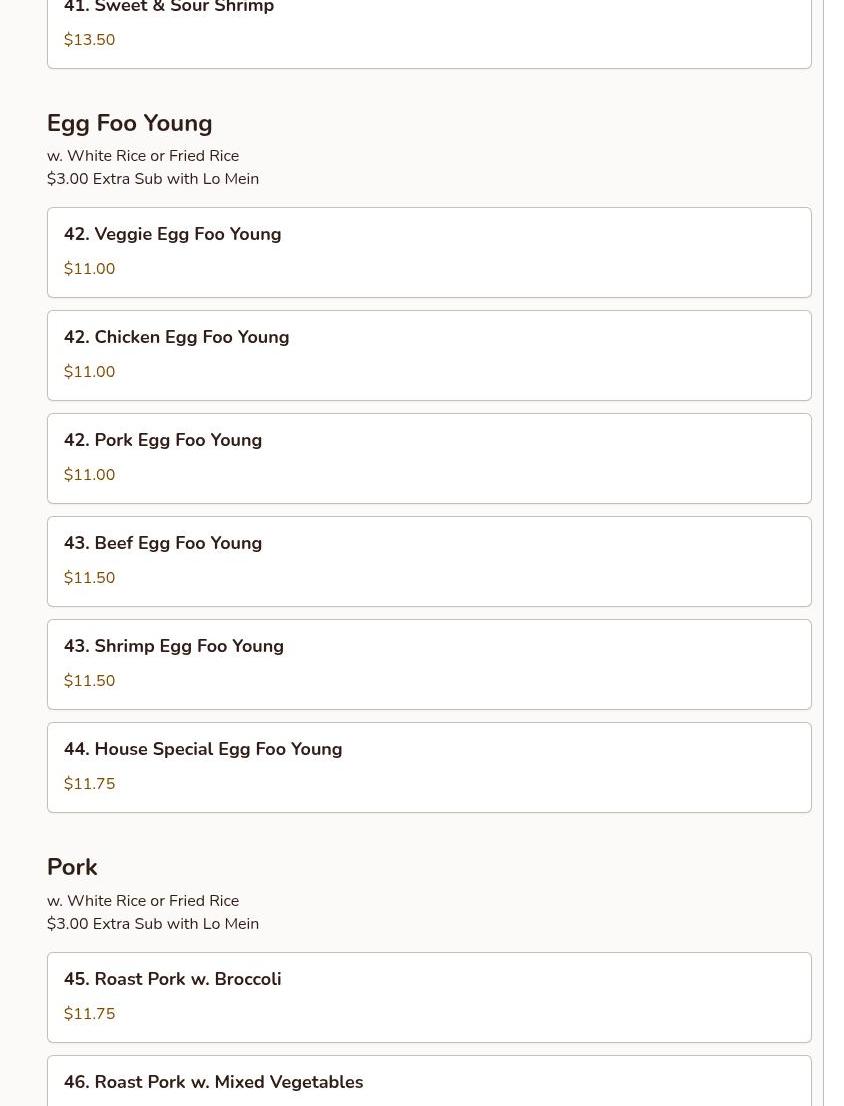Click the Roast Pork w. Broccoli $11.75 price
Screen dimensions: 844x1106
click(x=89, y=1014)
